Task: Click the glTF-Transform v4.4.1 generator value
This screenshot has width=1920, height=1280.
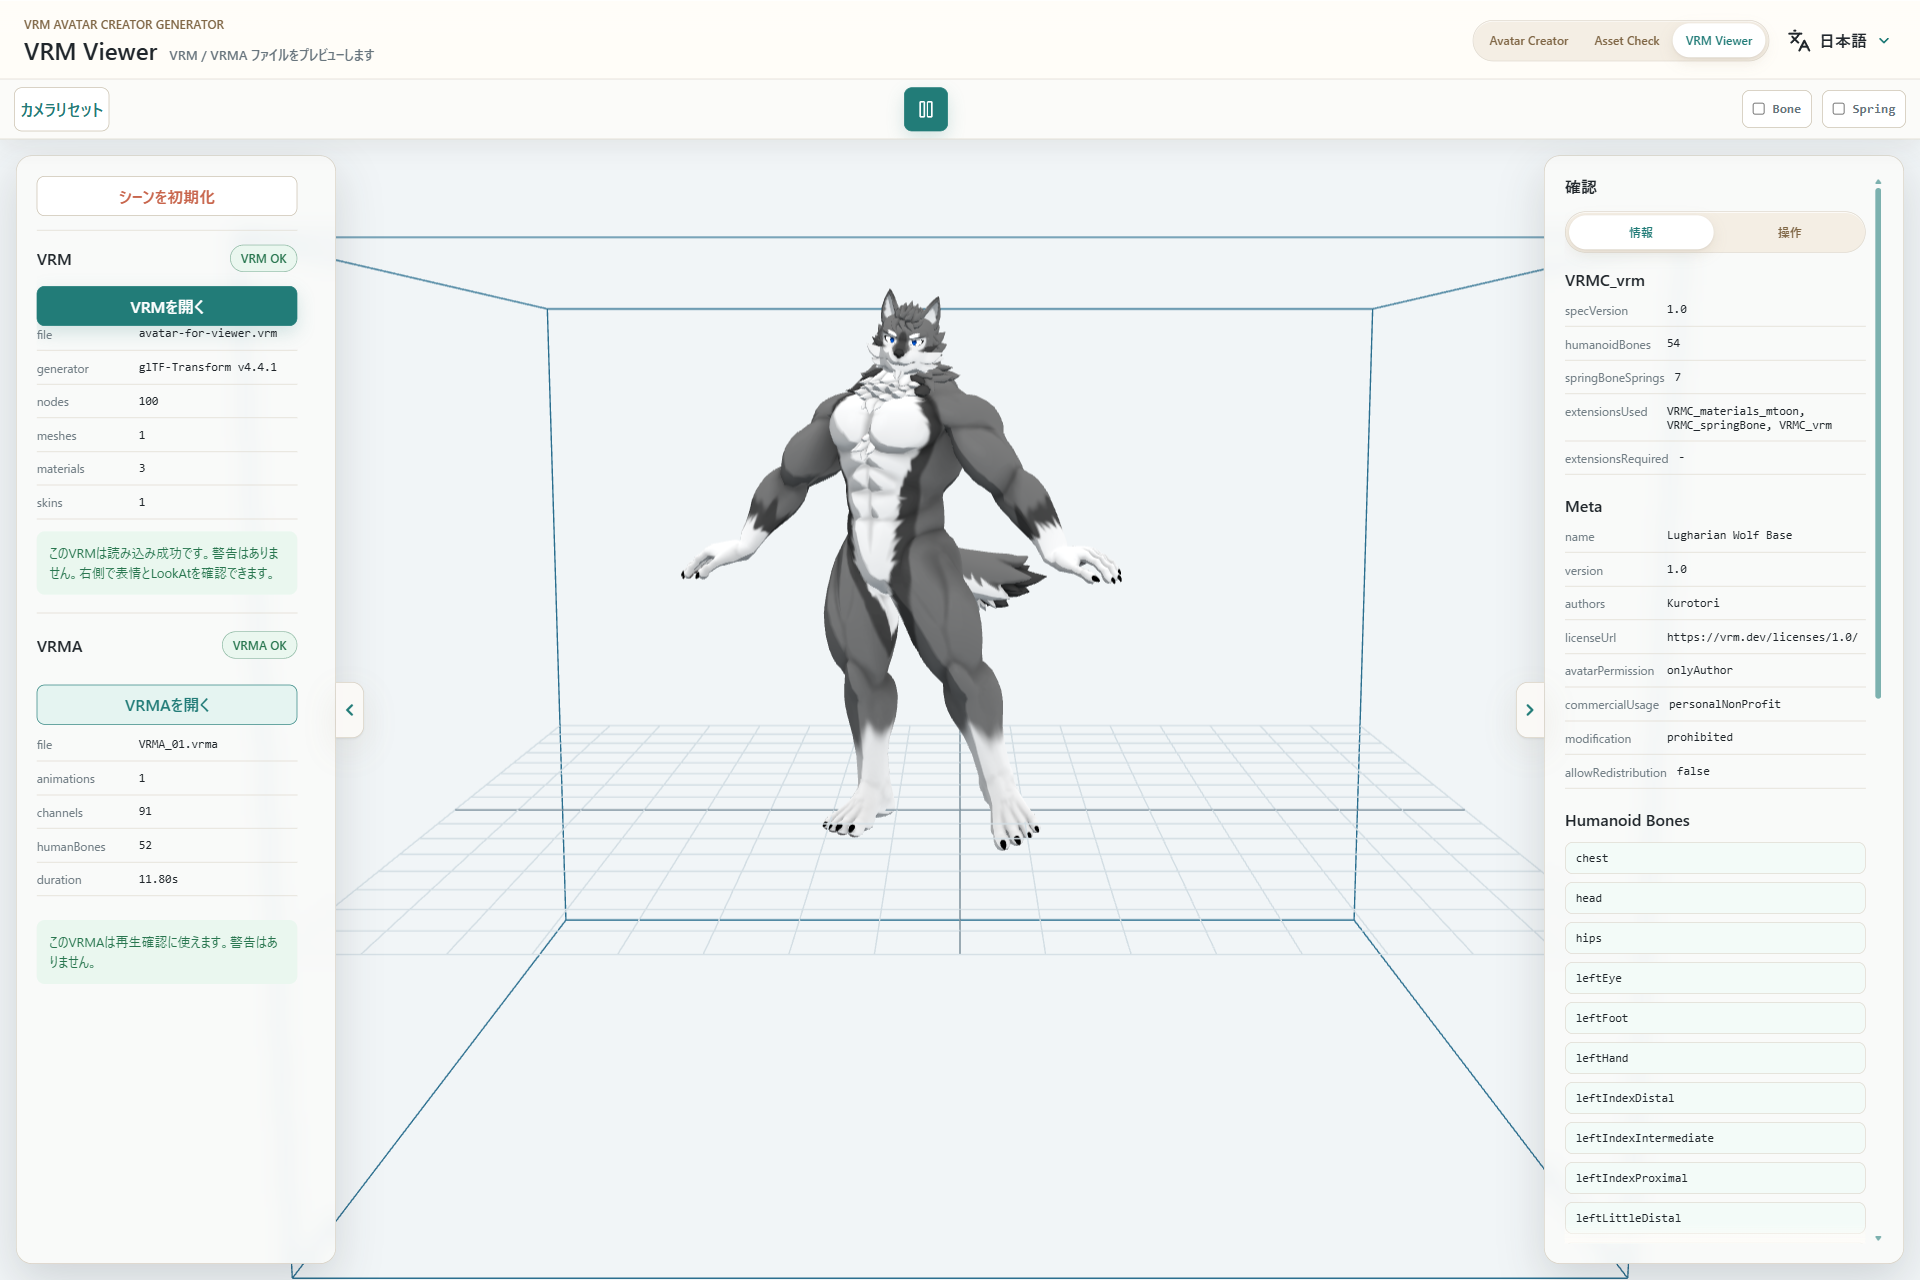Action: [x=208, y=367]
